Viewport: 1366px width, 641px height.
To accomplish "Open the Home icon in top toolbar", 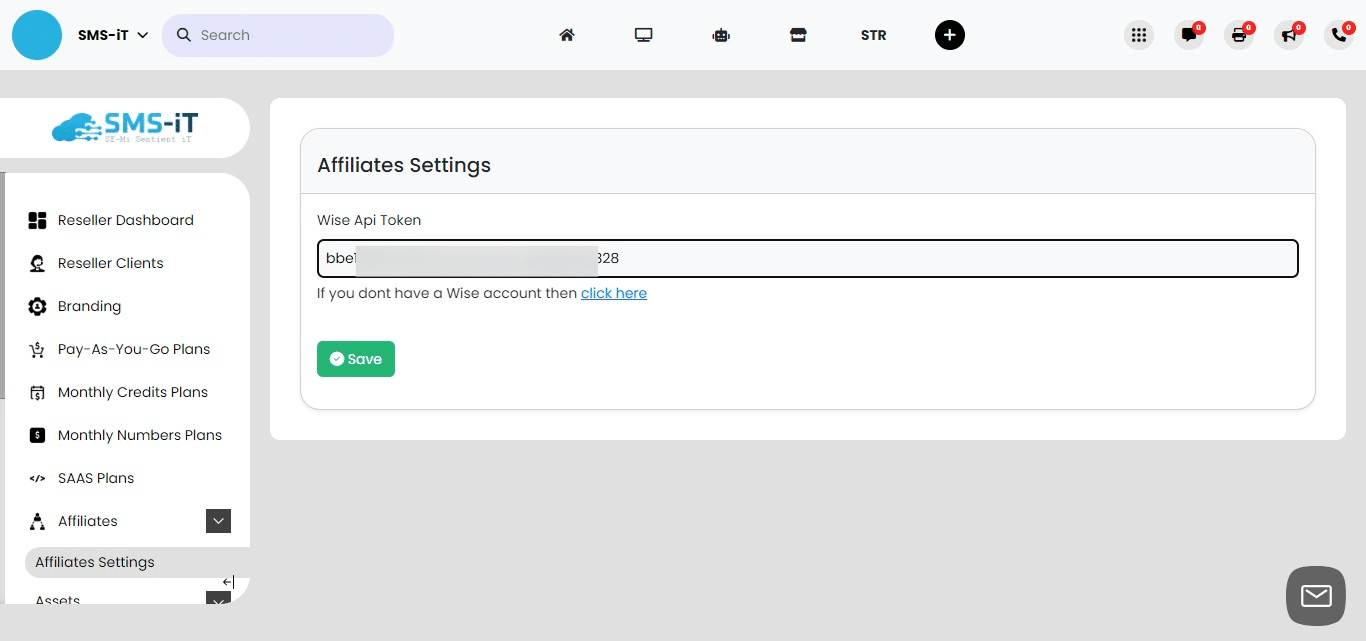I will [566, 34].
